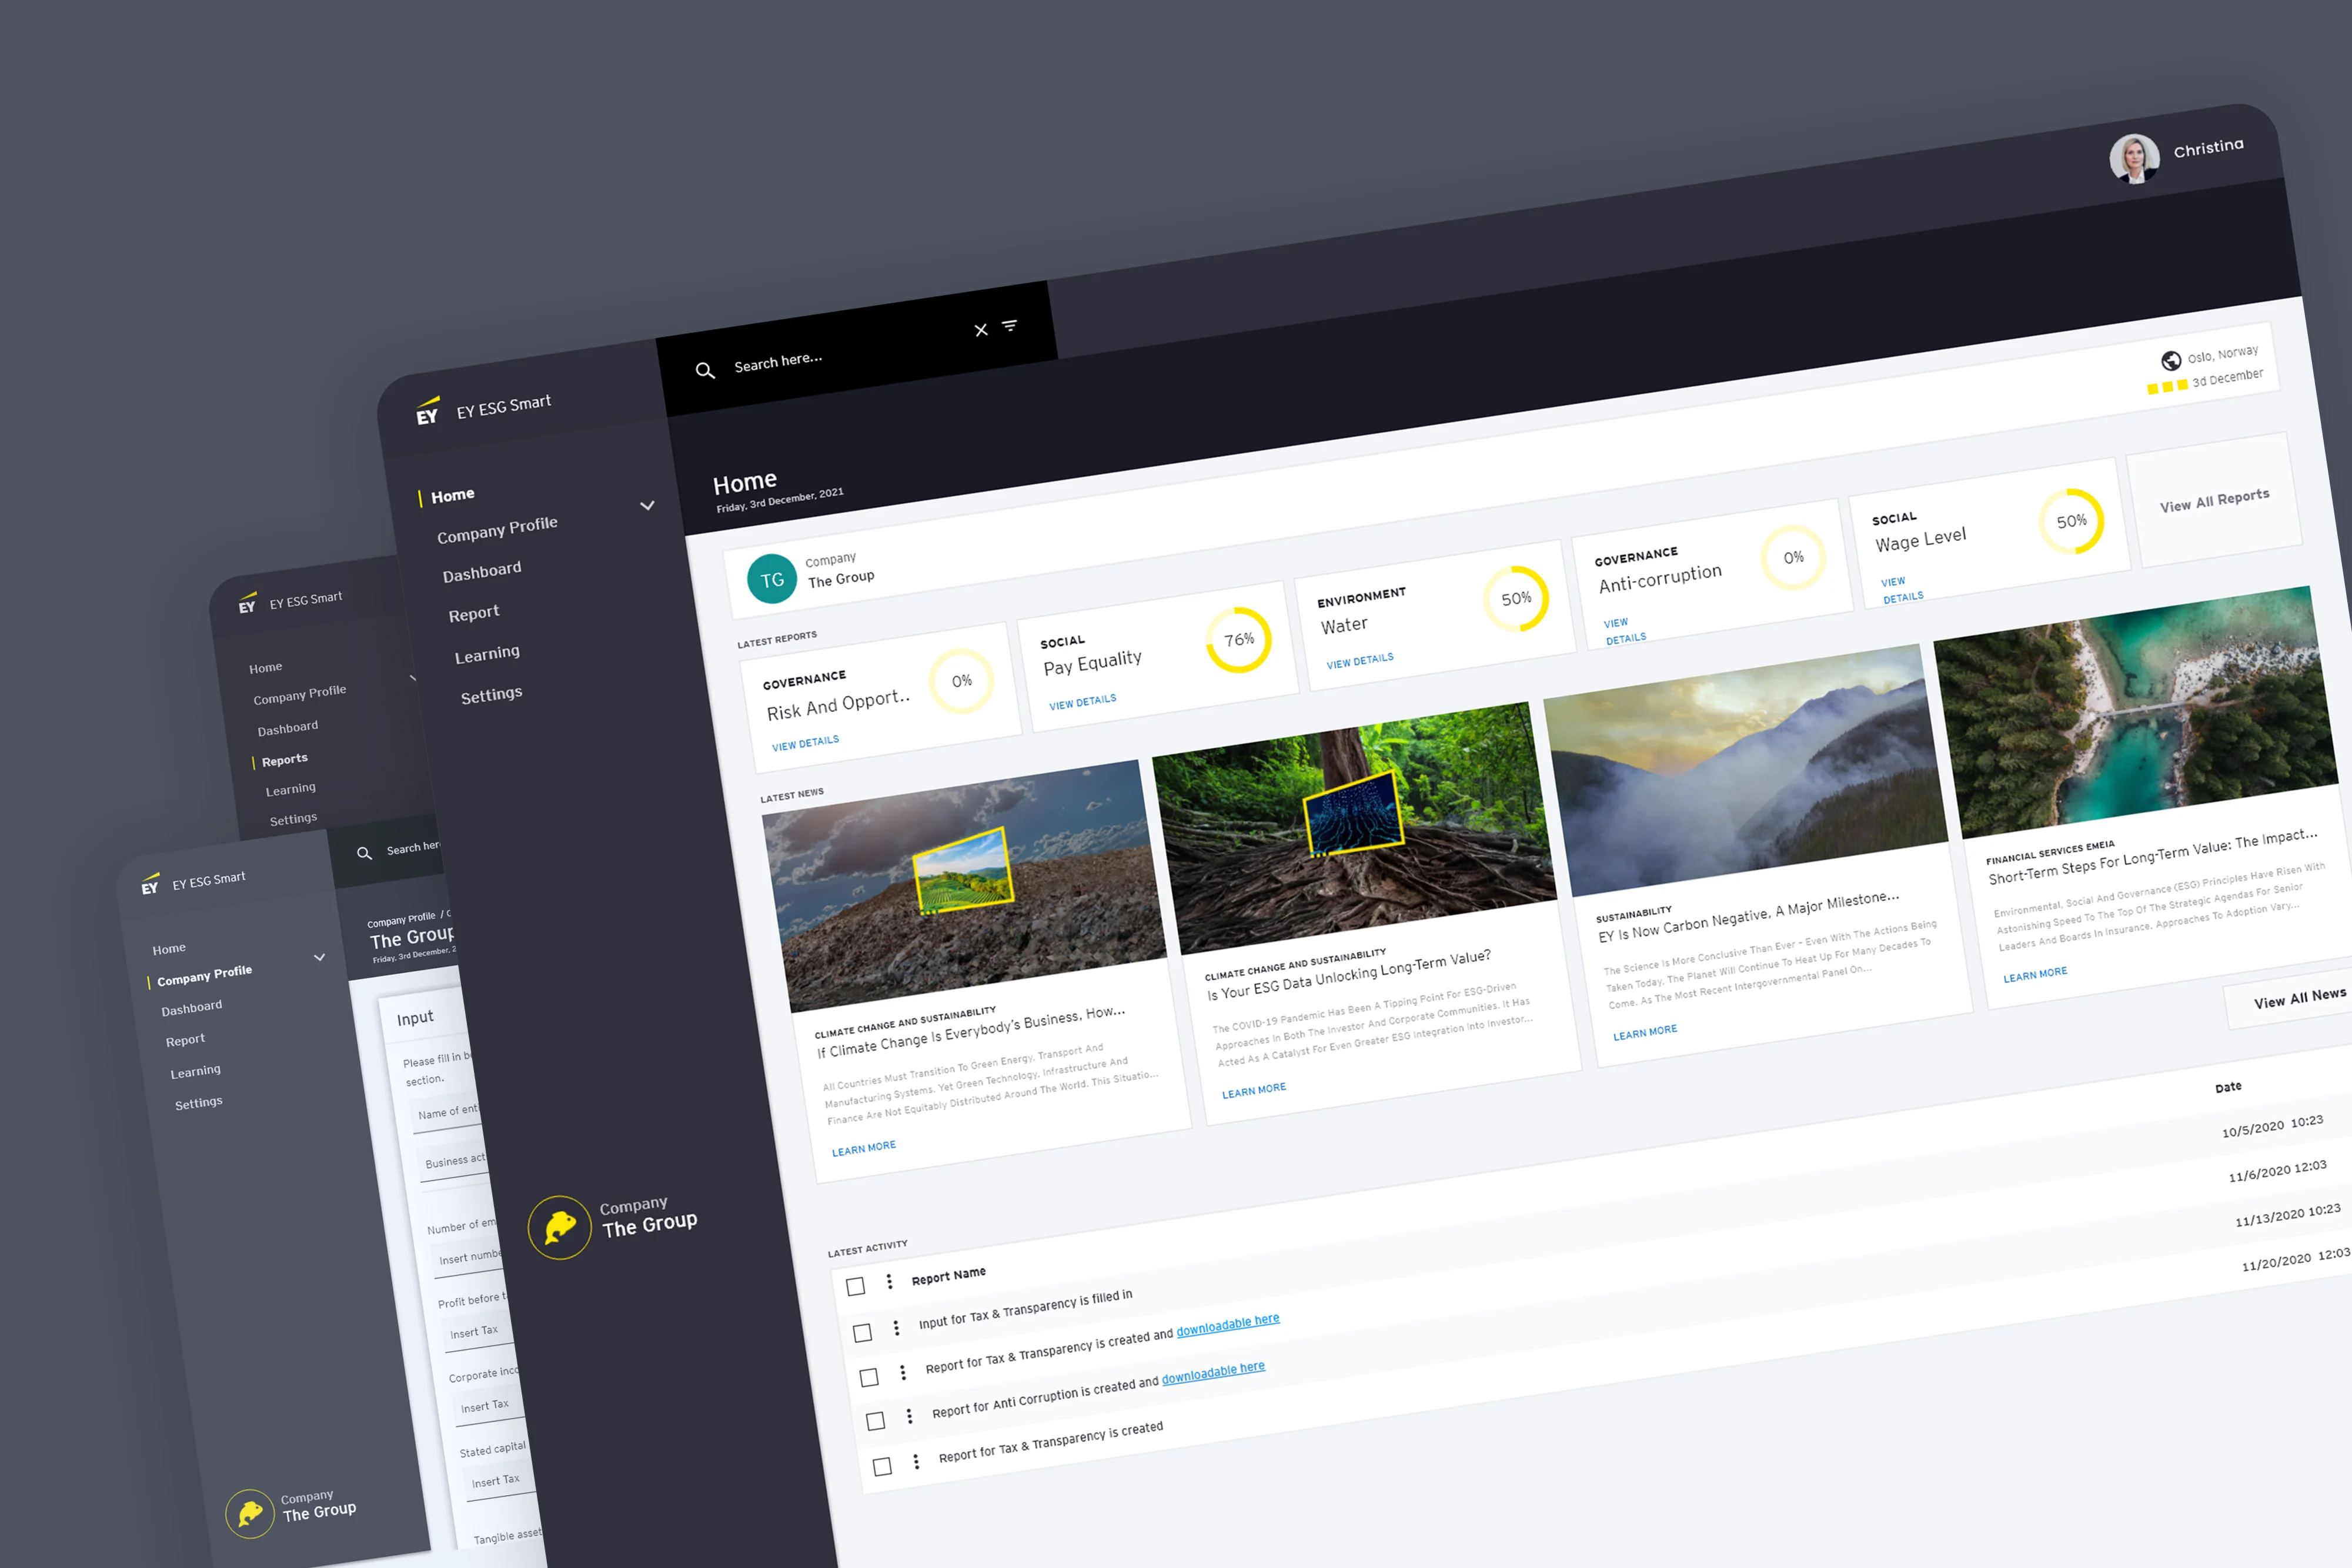This screenshot has width=2352, height=1568.
Task: Check the Input for Tax & Transparency row
Action: click(862, 1332)
